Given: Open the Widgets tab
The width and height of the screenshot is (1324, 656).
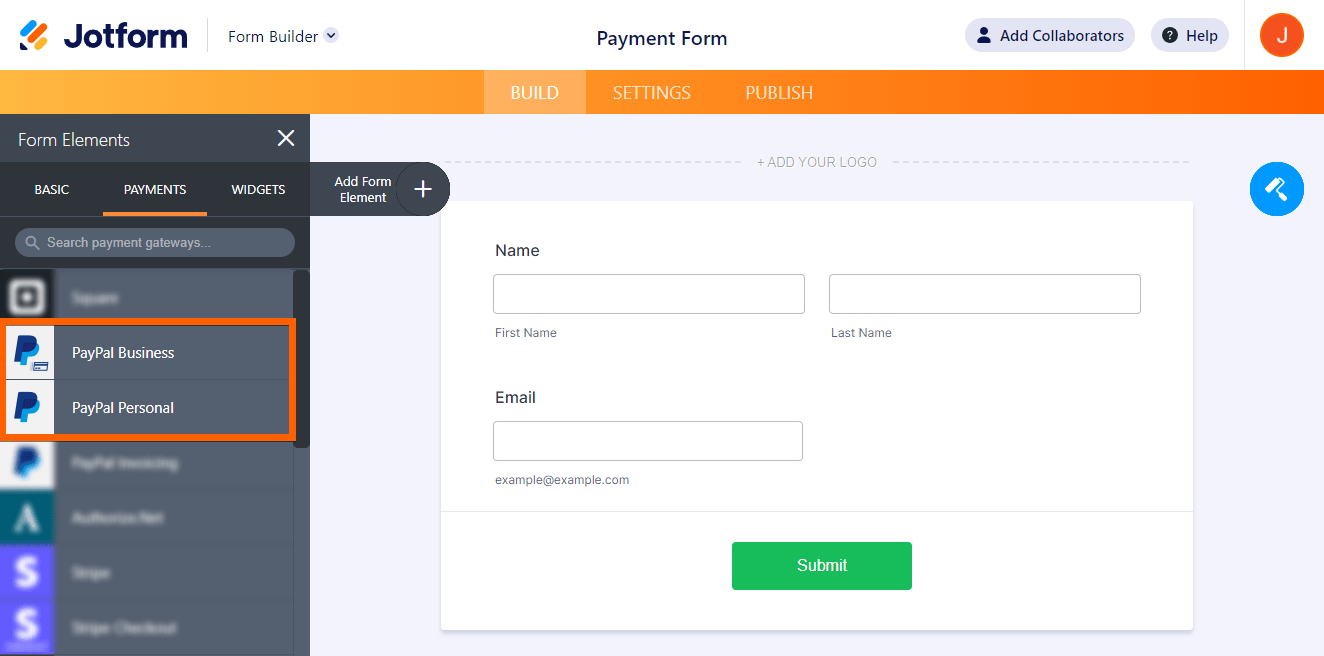Looking at the screenshot, I should [258, 189].
